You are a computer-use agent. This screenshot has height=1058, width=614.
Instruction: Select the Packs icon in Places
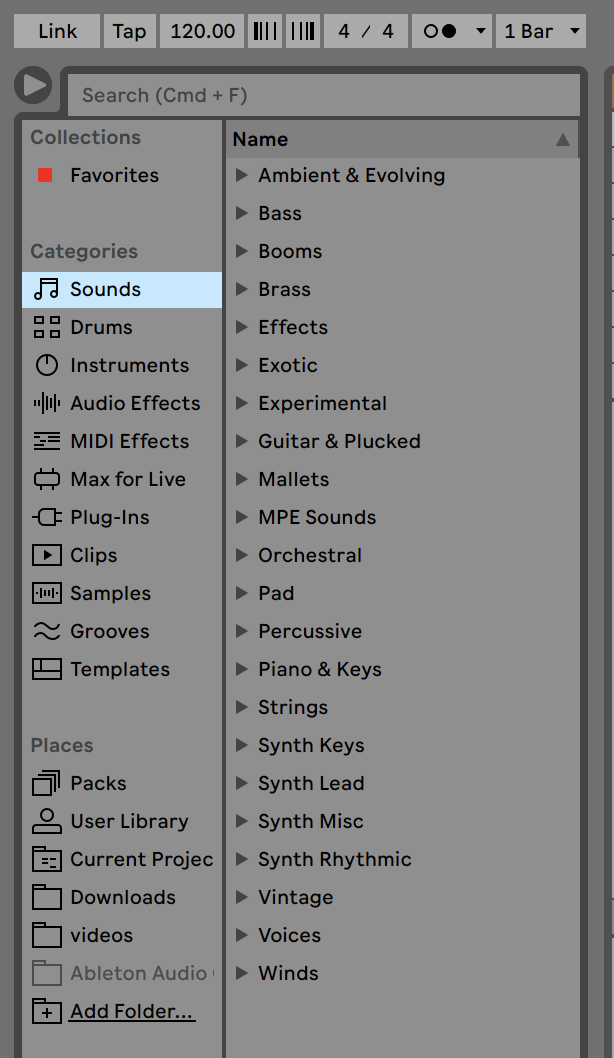(46, 783)
